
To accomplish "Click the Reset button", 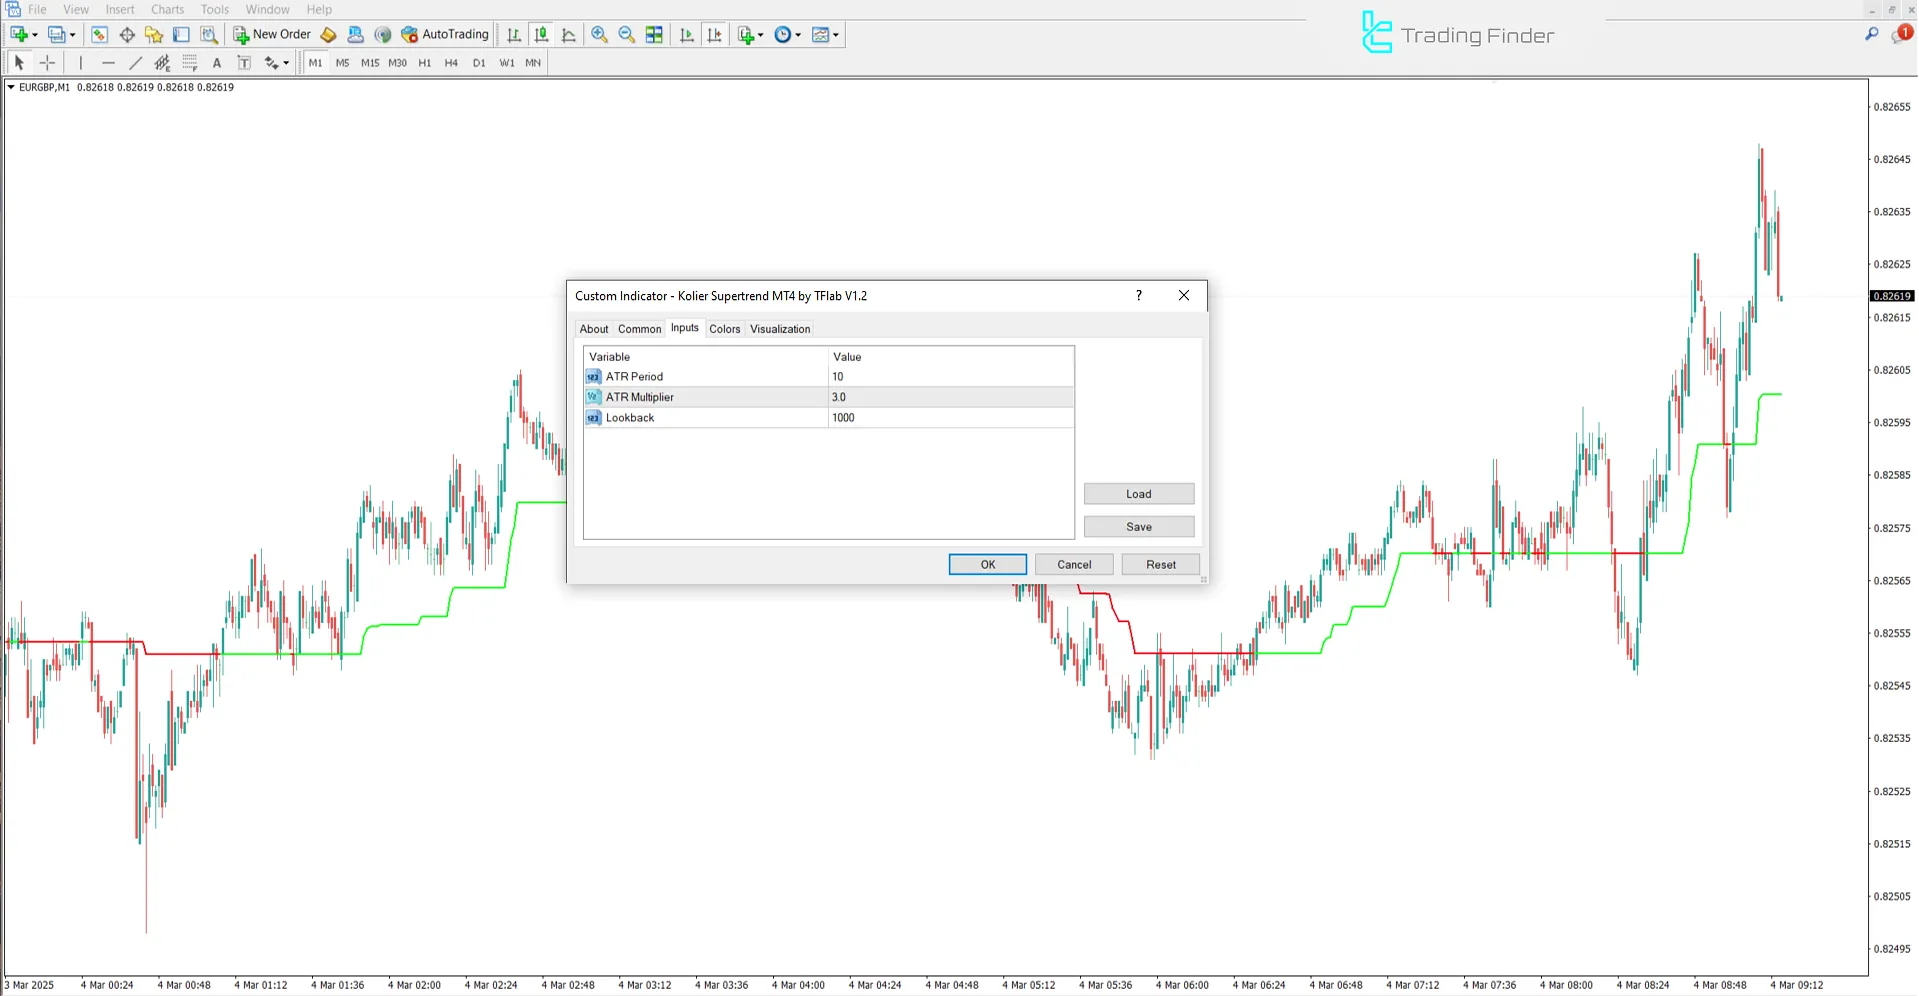I will [1160, 564].
